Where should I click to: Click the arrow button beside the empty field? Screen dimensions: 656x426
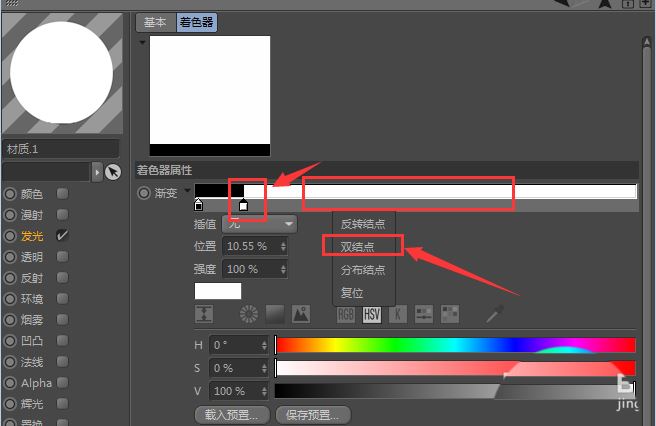97,172
